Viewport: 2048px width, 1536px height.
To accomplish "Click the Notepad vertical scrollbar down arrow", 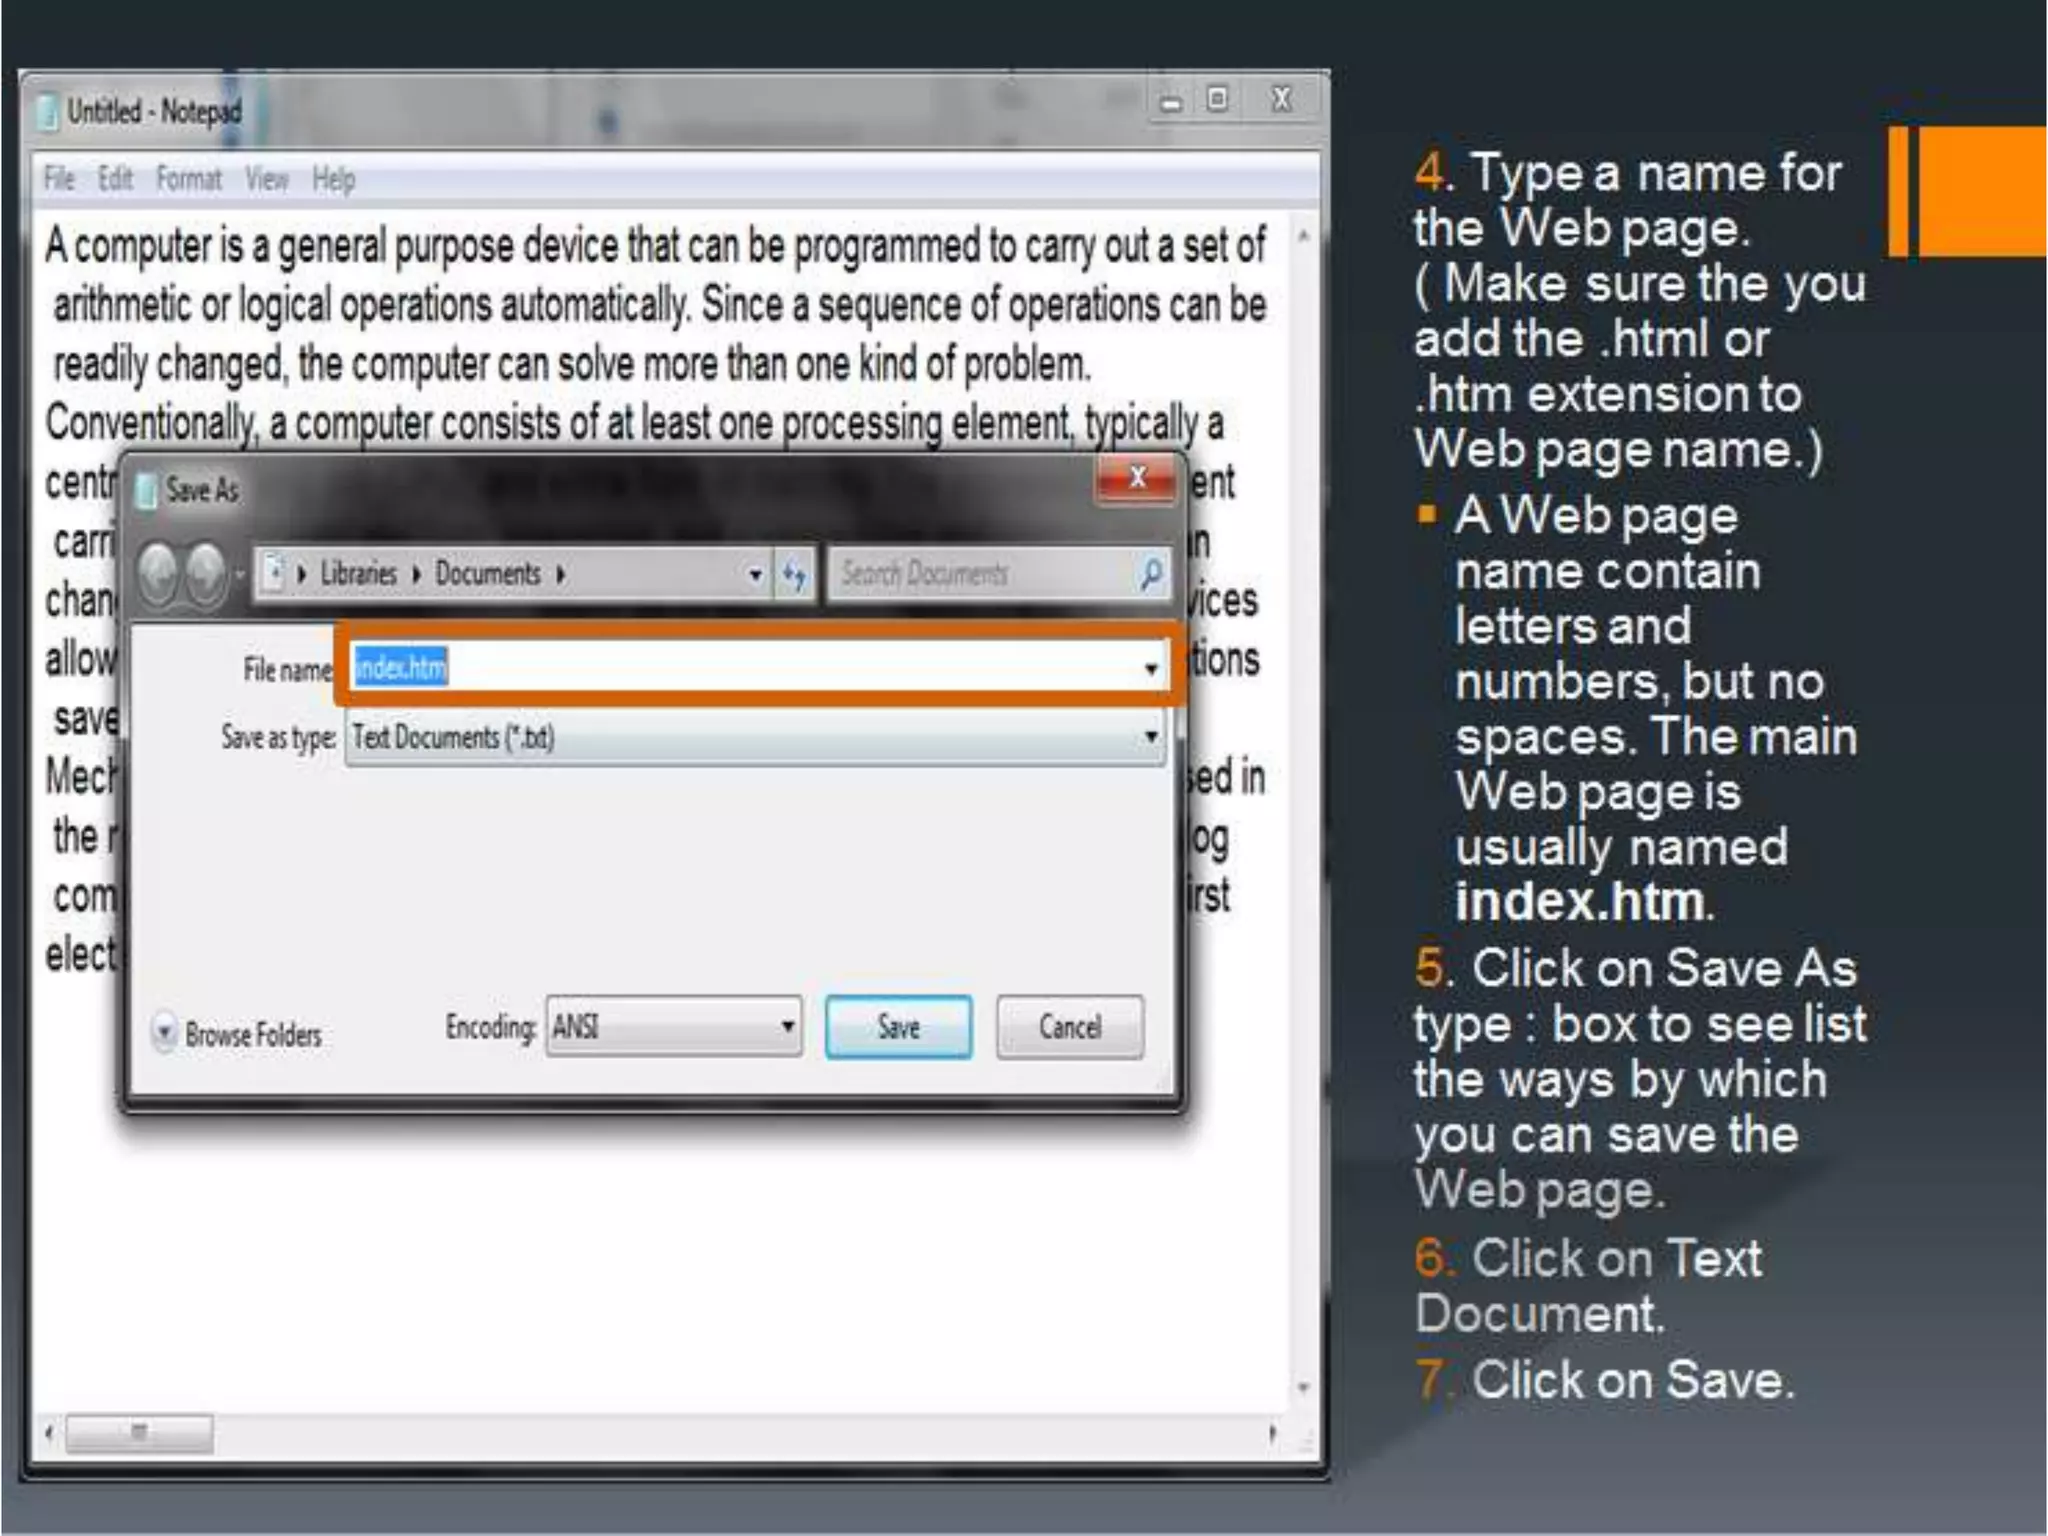I will (1303, 1387).
